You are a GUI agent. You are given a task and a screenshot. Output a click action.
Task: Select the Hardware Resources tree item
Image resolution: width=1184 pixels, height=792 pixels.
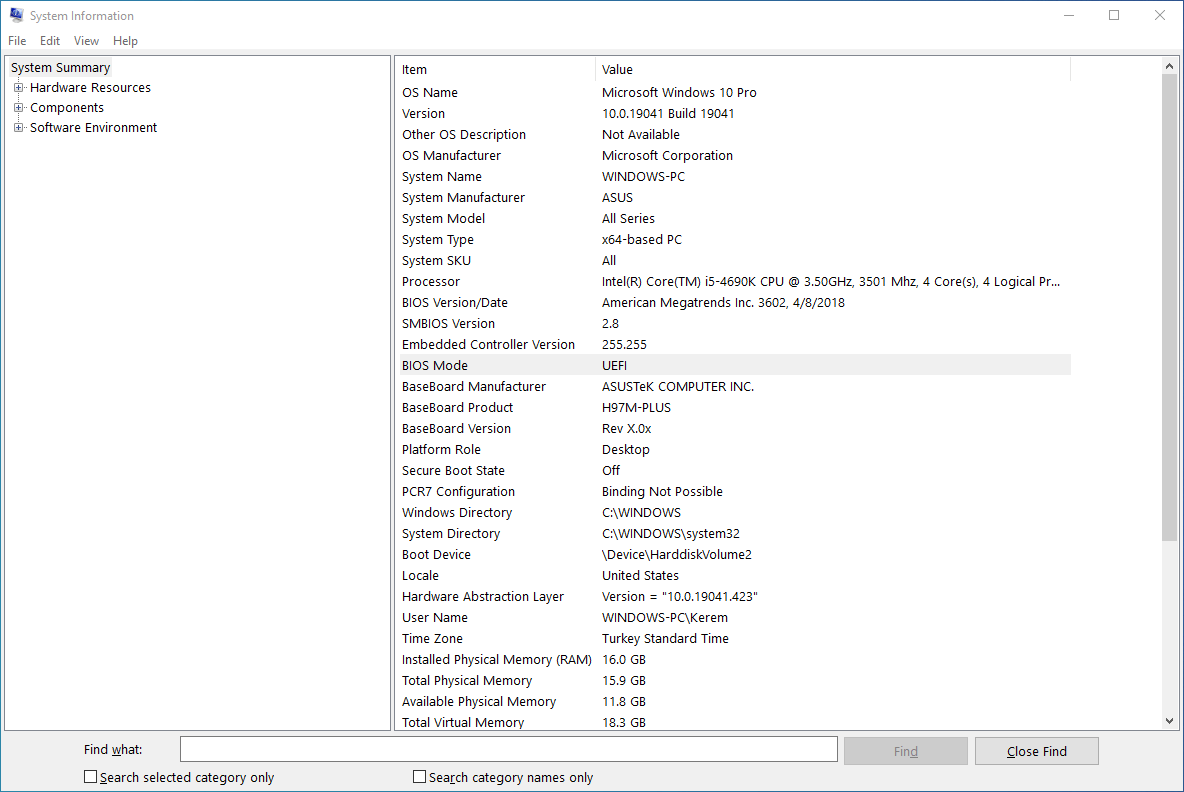coord(90,88)
